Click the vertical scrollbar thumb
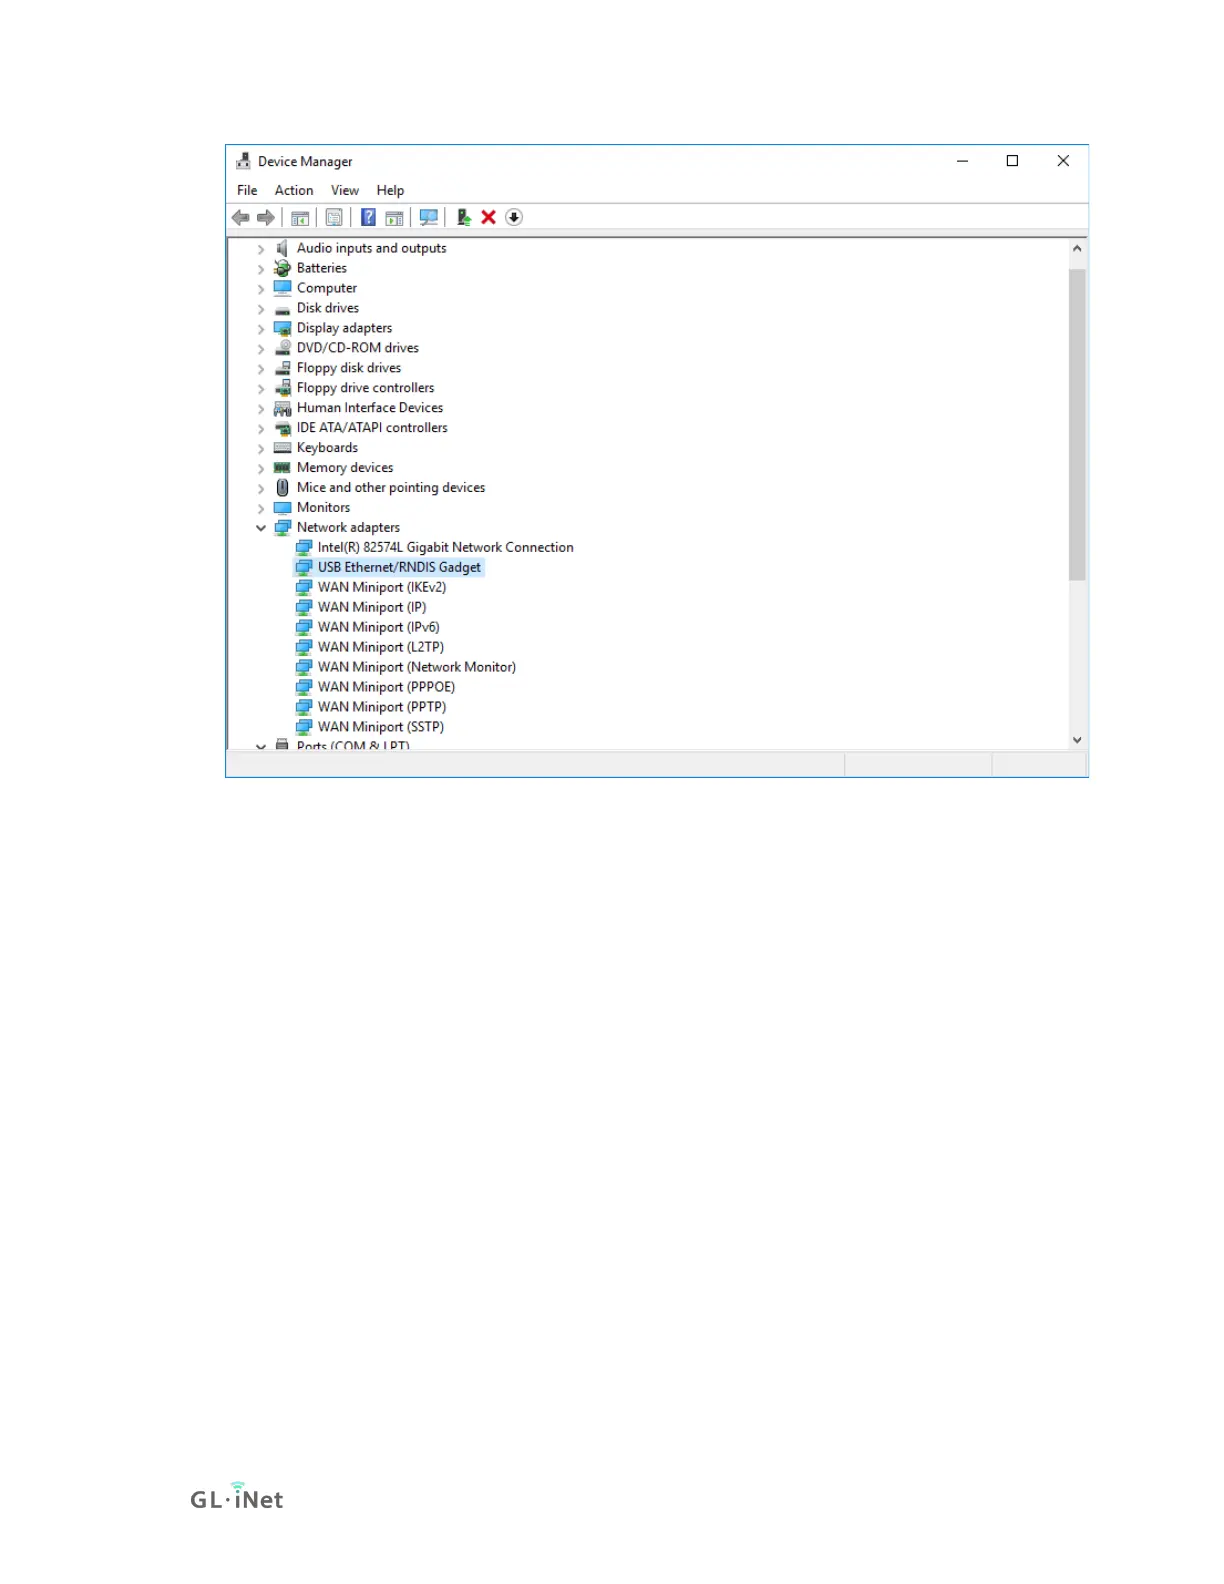 click(1077, 425)
